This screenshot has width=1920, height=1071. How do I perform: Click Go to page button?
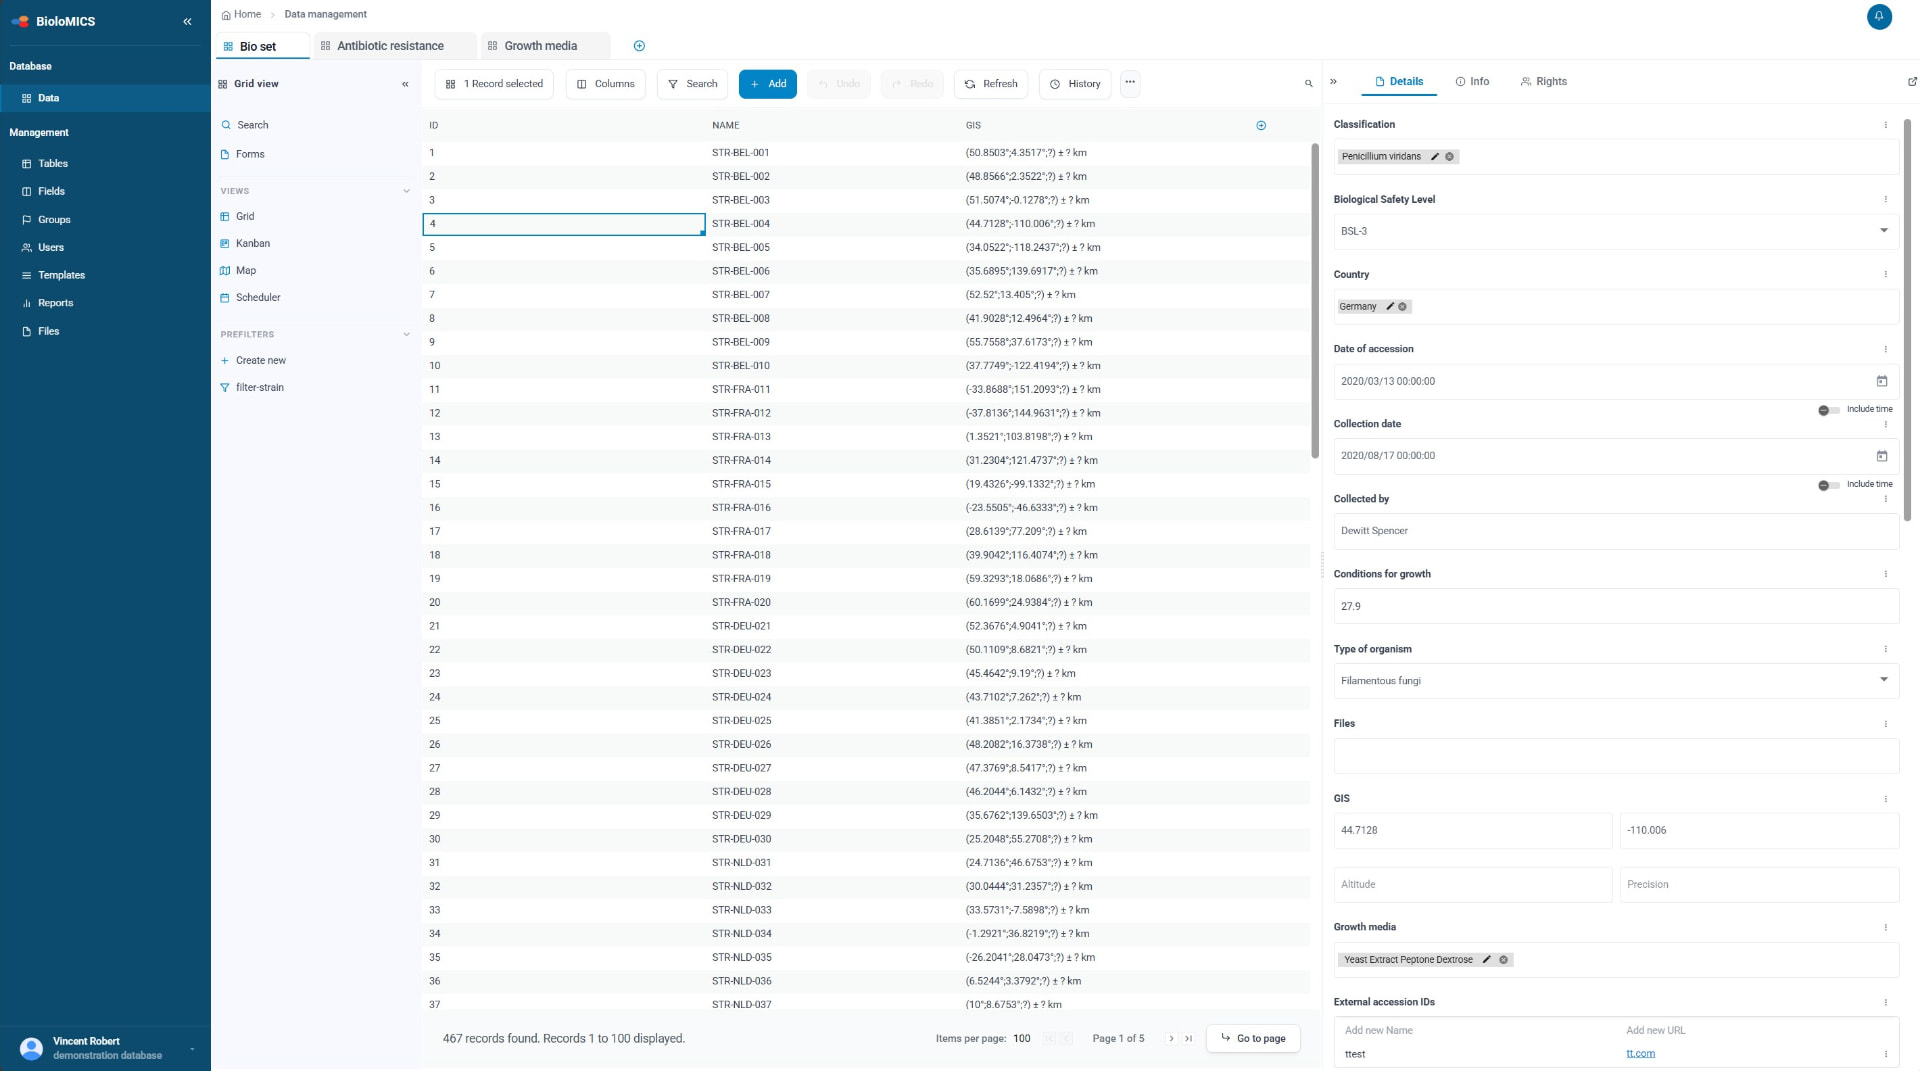1253,1038
